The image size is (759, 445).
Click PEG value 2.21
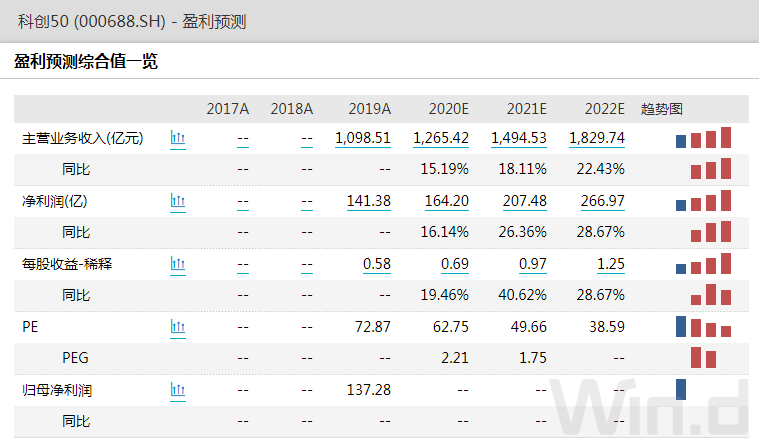coord(455,358)
